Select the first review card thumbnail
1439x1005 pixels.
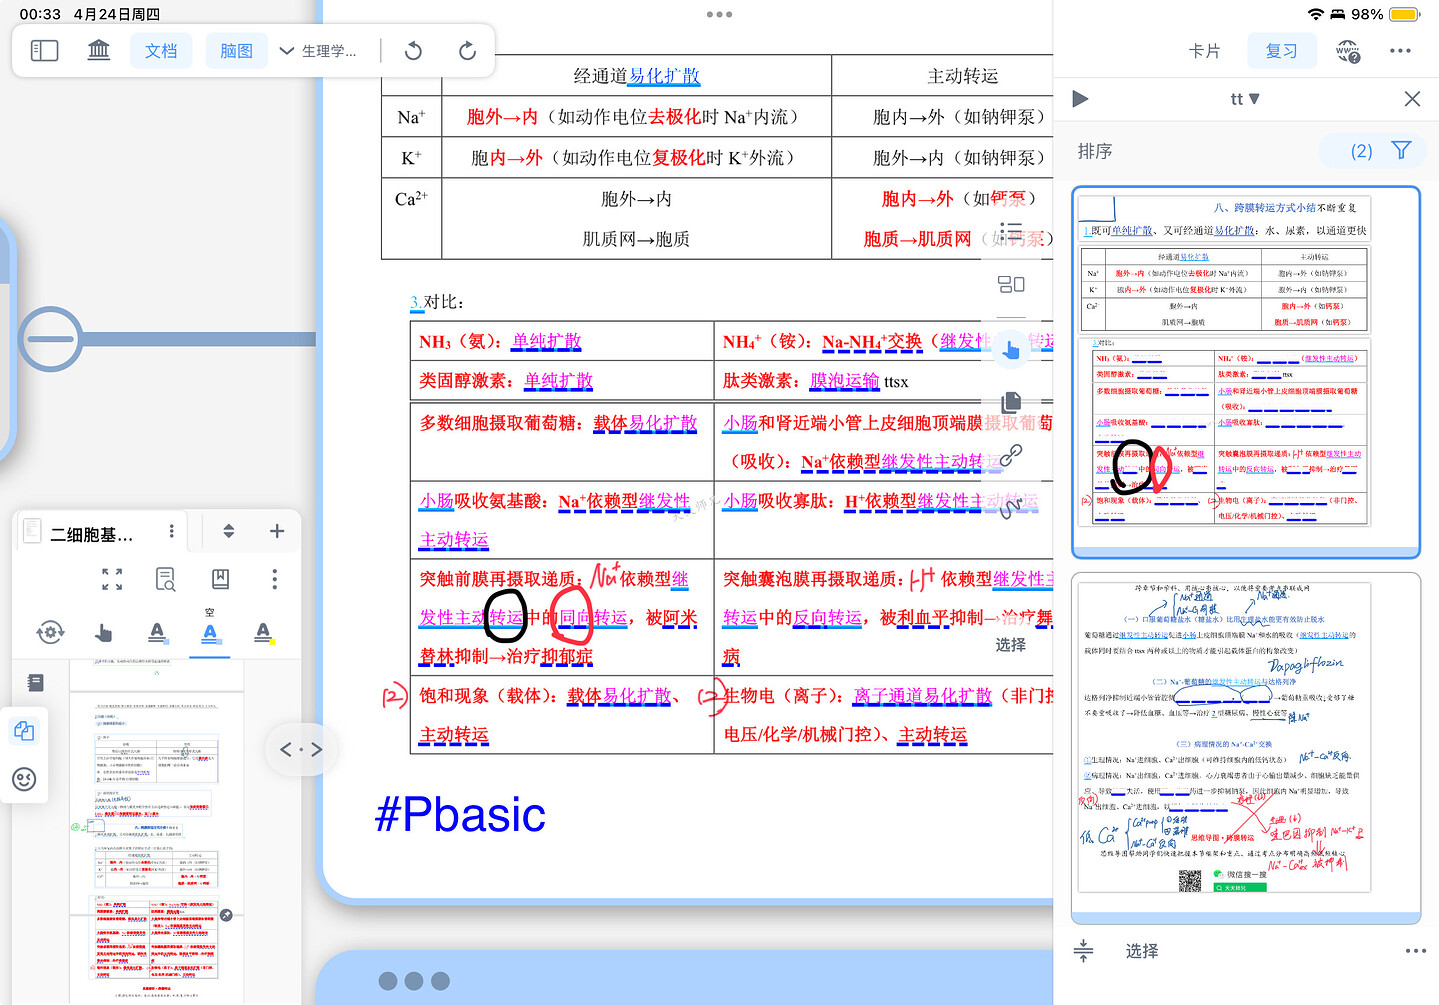point(1246,372)
